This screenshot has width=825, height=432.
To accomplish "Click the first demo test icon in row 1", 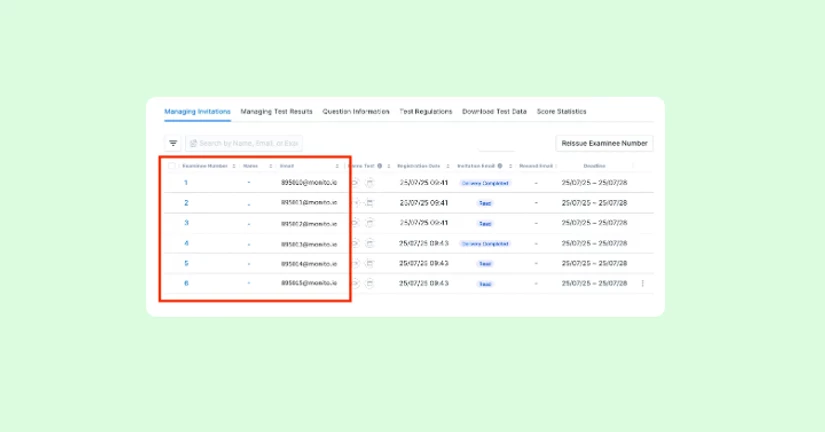I will (x=357, y=183).
